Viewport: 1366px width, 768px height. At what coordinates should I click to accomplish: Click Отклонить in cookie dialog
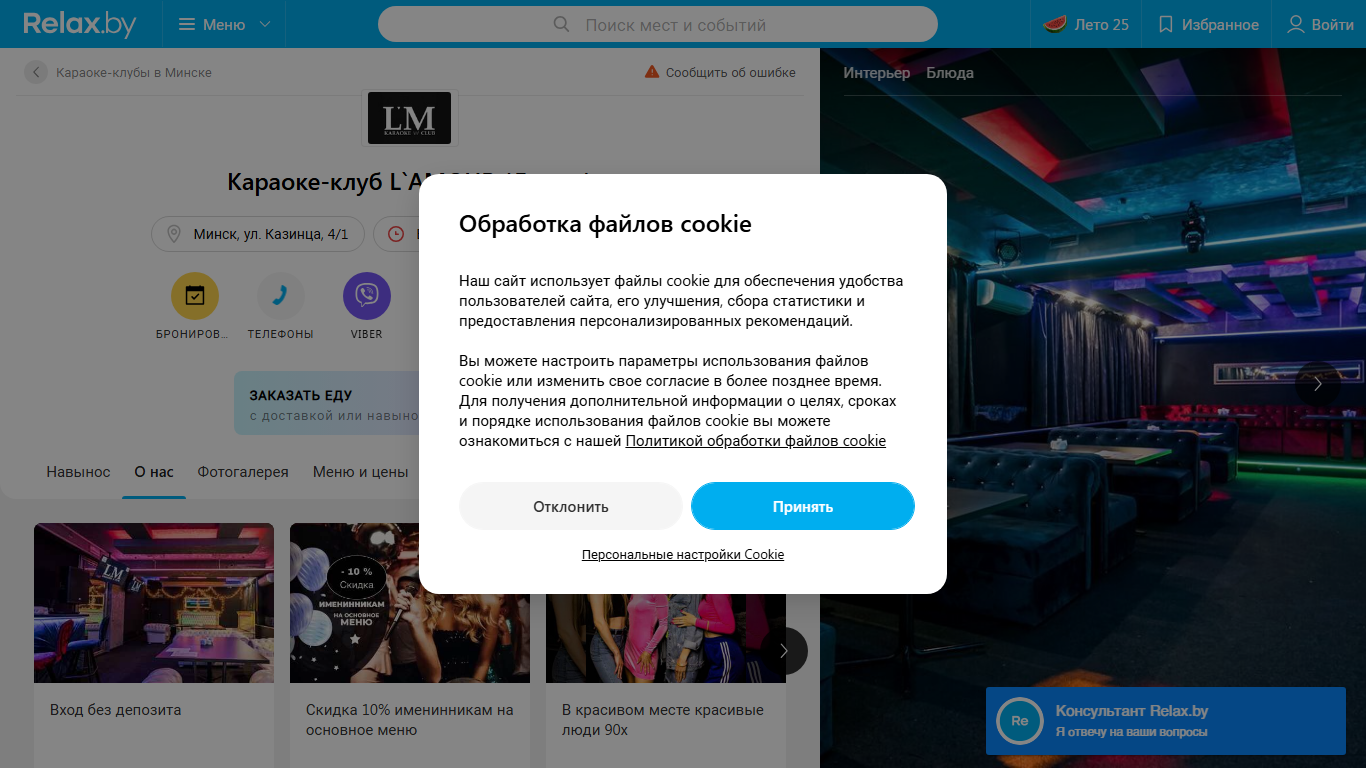pos(571,506)
